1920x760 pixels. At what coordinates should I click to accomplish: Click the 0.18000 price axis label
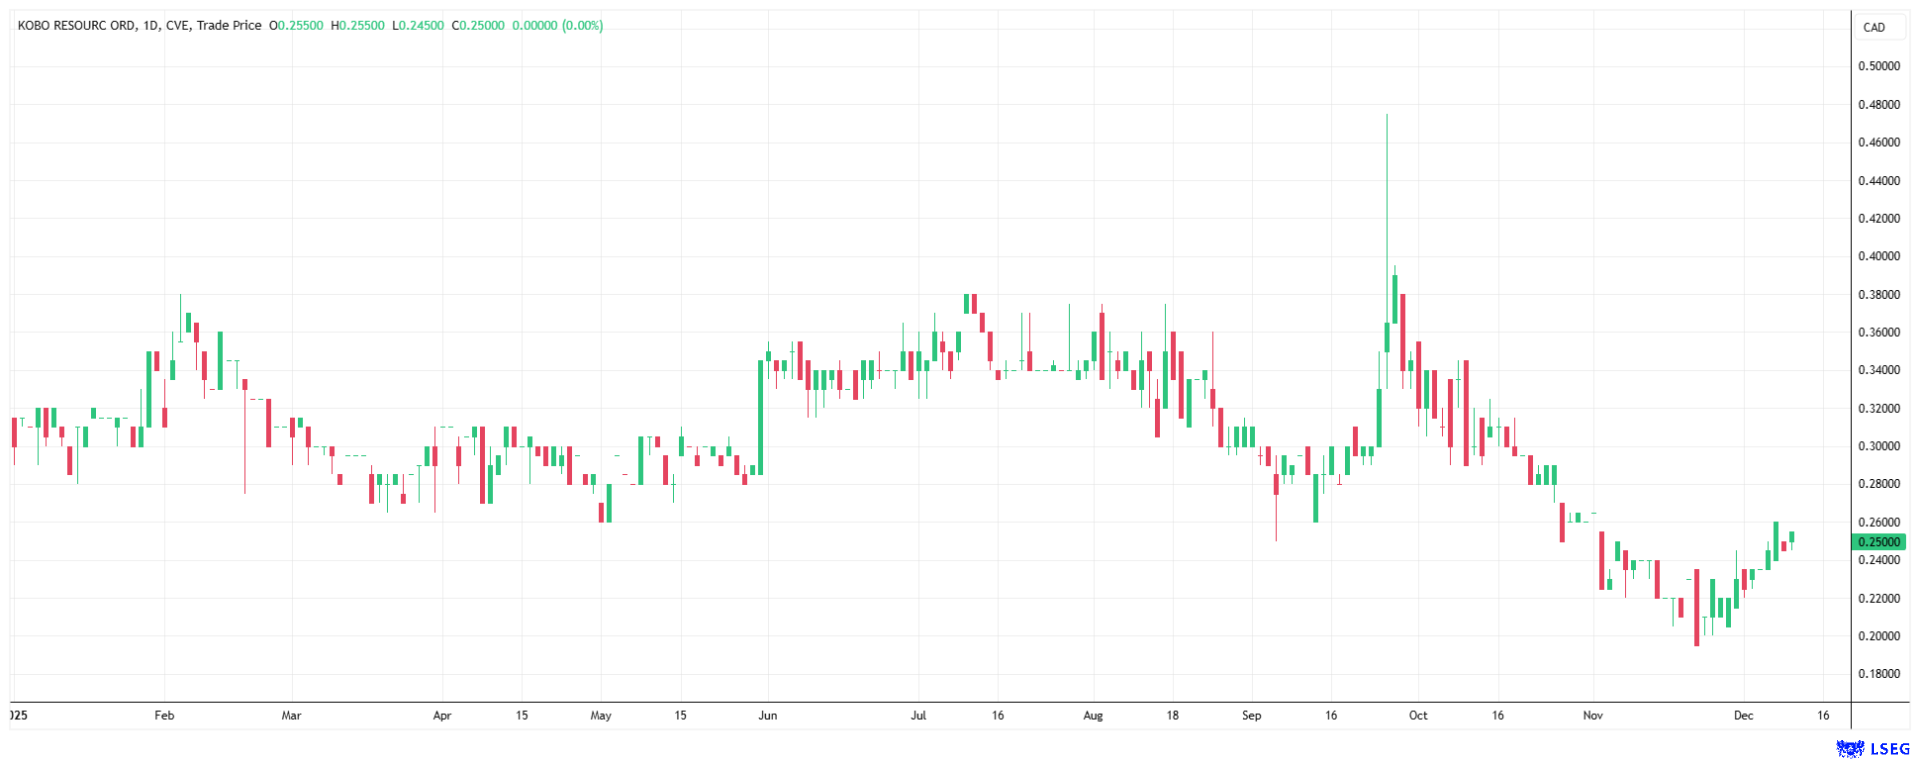[1879, 674]
